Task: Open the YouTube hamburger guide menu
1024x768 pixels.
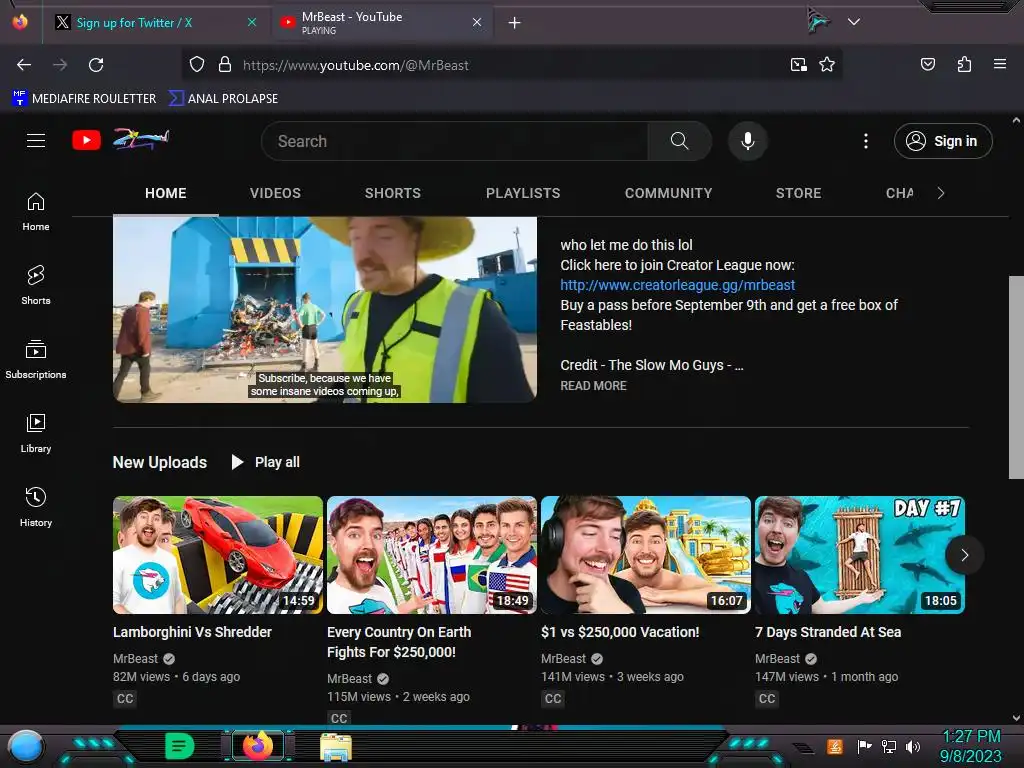Action: click(x=36, y=140)
